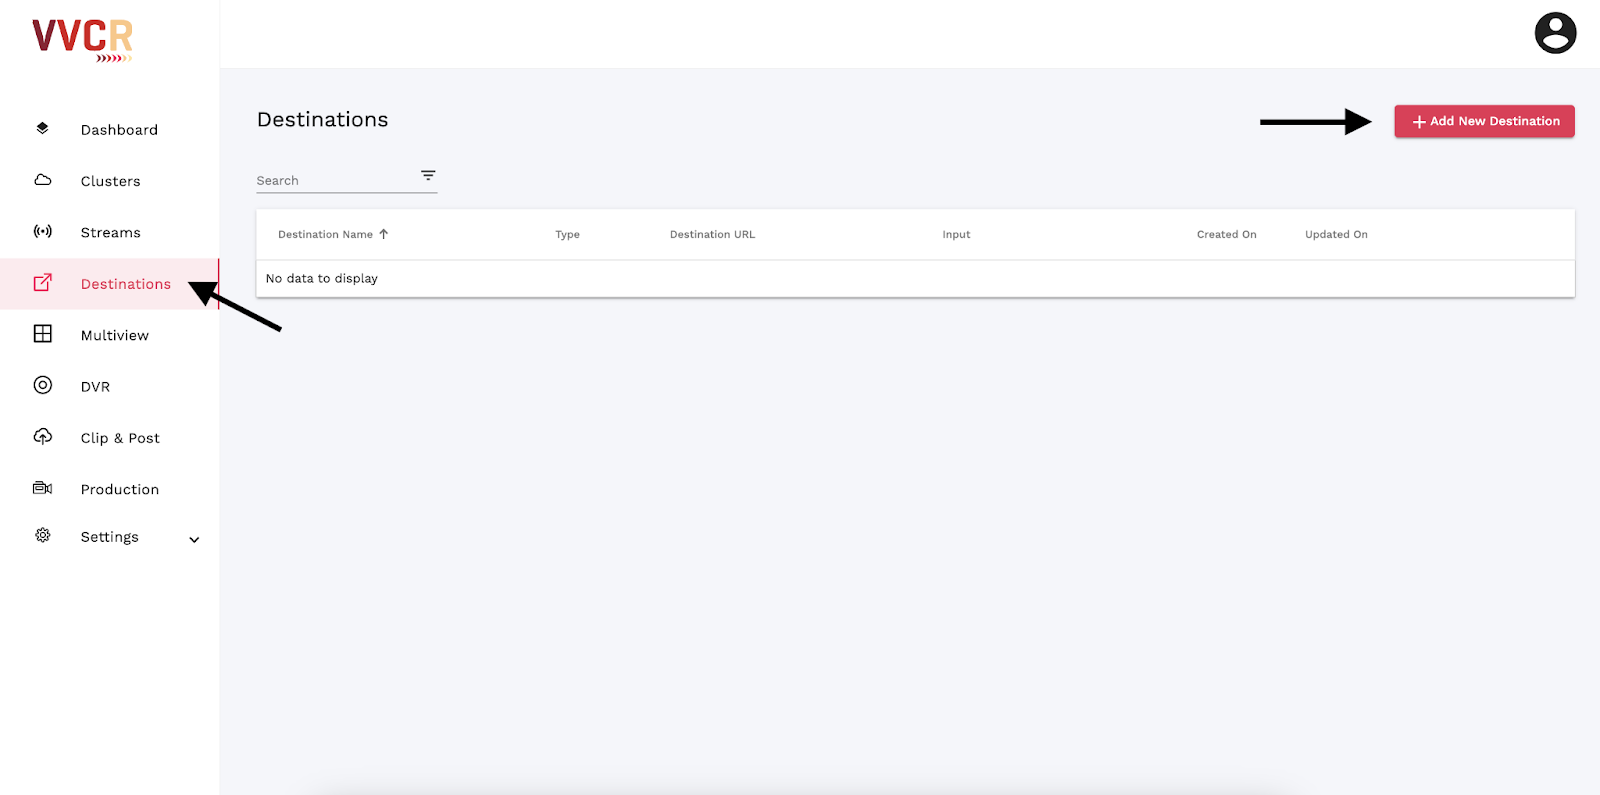This screenshot has height=795, width=1600.
Task: Click the Production camera icon
Action: coord(43,488)
